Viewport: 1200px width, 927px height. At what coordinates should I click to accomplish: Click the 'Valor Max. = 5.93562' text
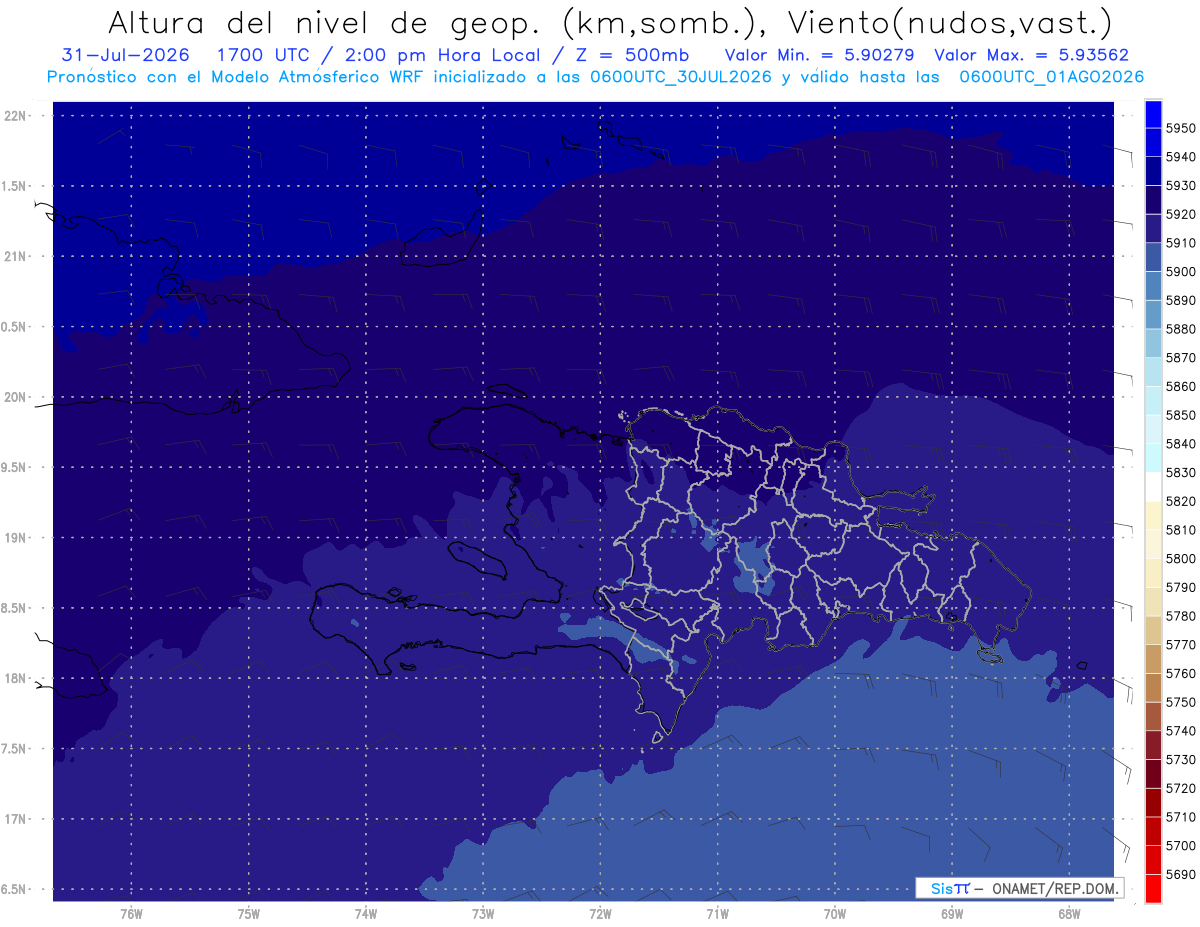tap(1031, 55)
